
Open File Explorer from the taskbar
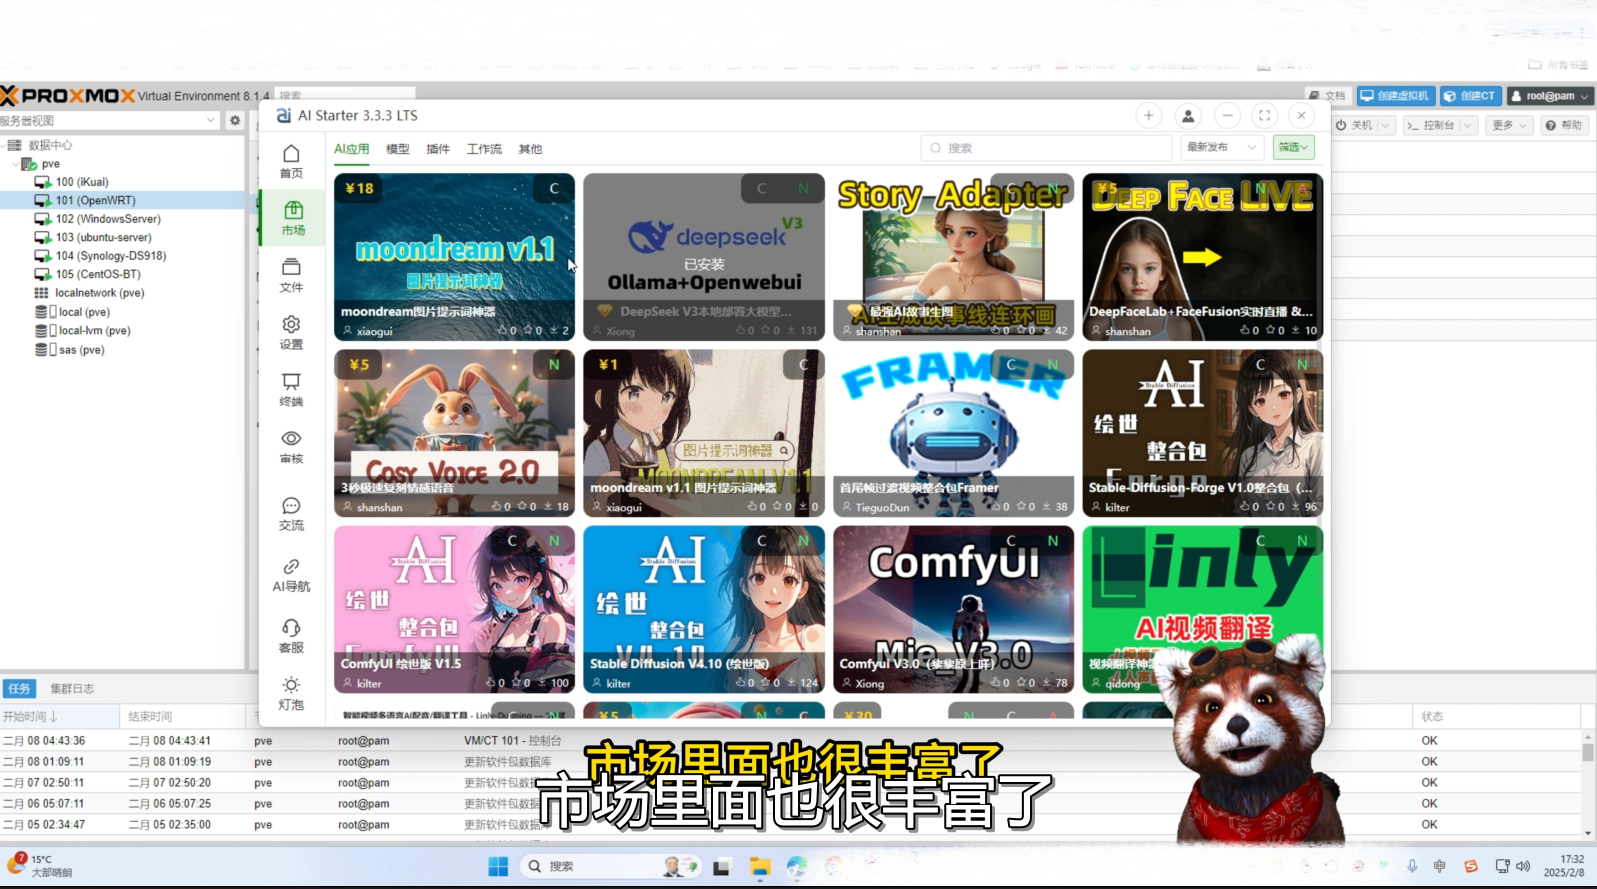[x=760, y=866]
